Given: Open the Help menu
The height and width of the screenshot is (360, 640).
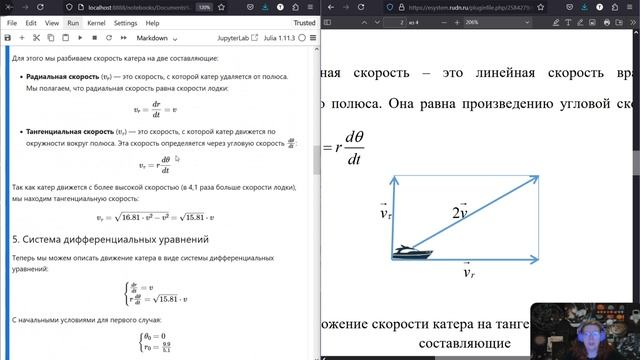Looking at the screenshot, I should tap(152, 23).
